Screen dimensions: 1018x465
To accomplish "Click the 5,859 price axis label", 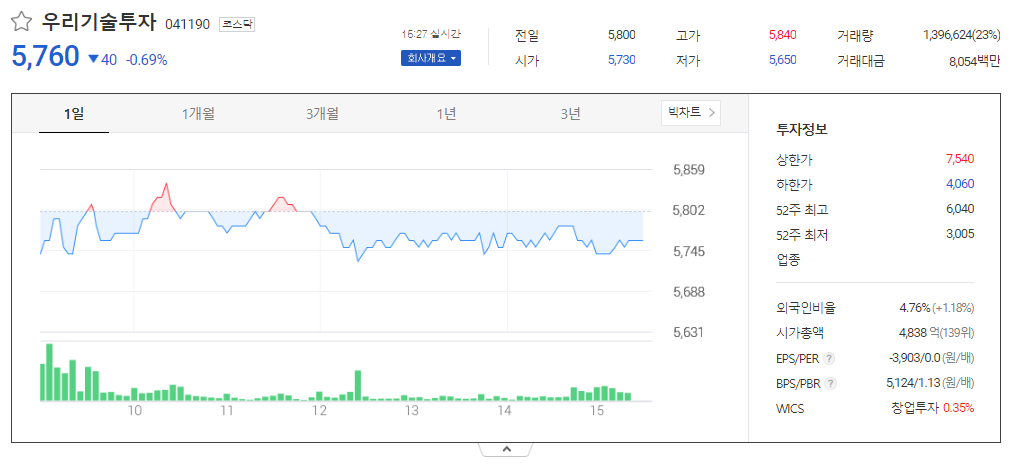I will click(x=689, y=170).
